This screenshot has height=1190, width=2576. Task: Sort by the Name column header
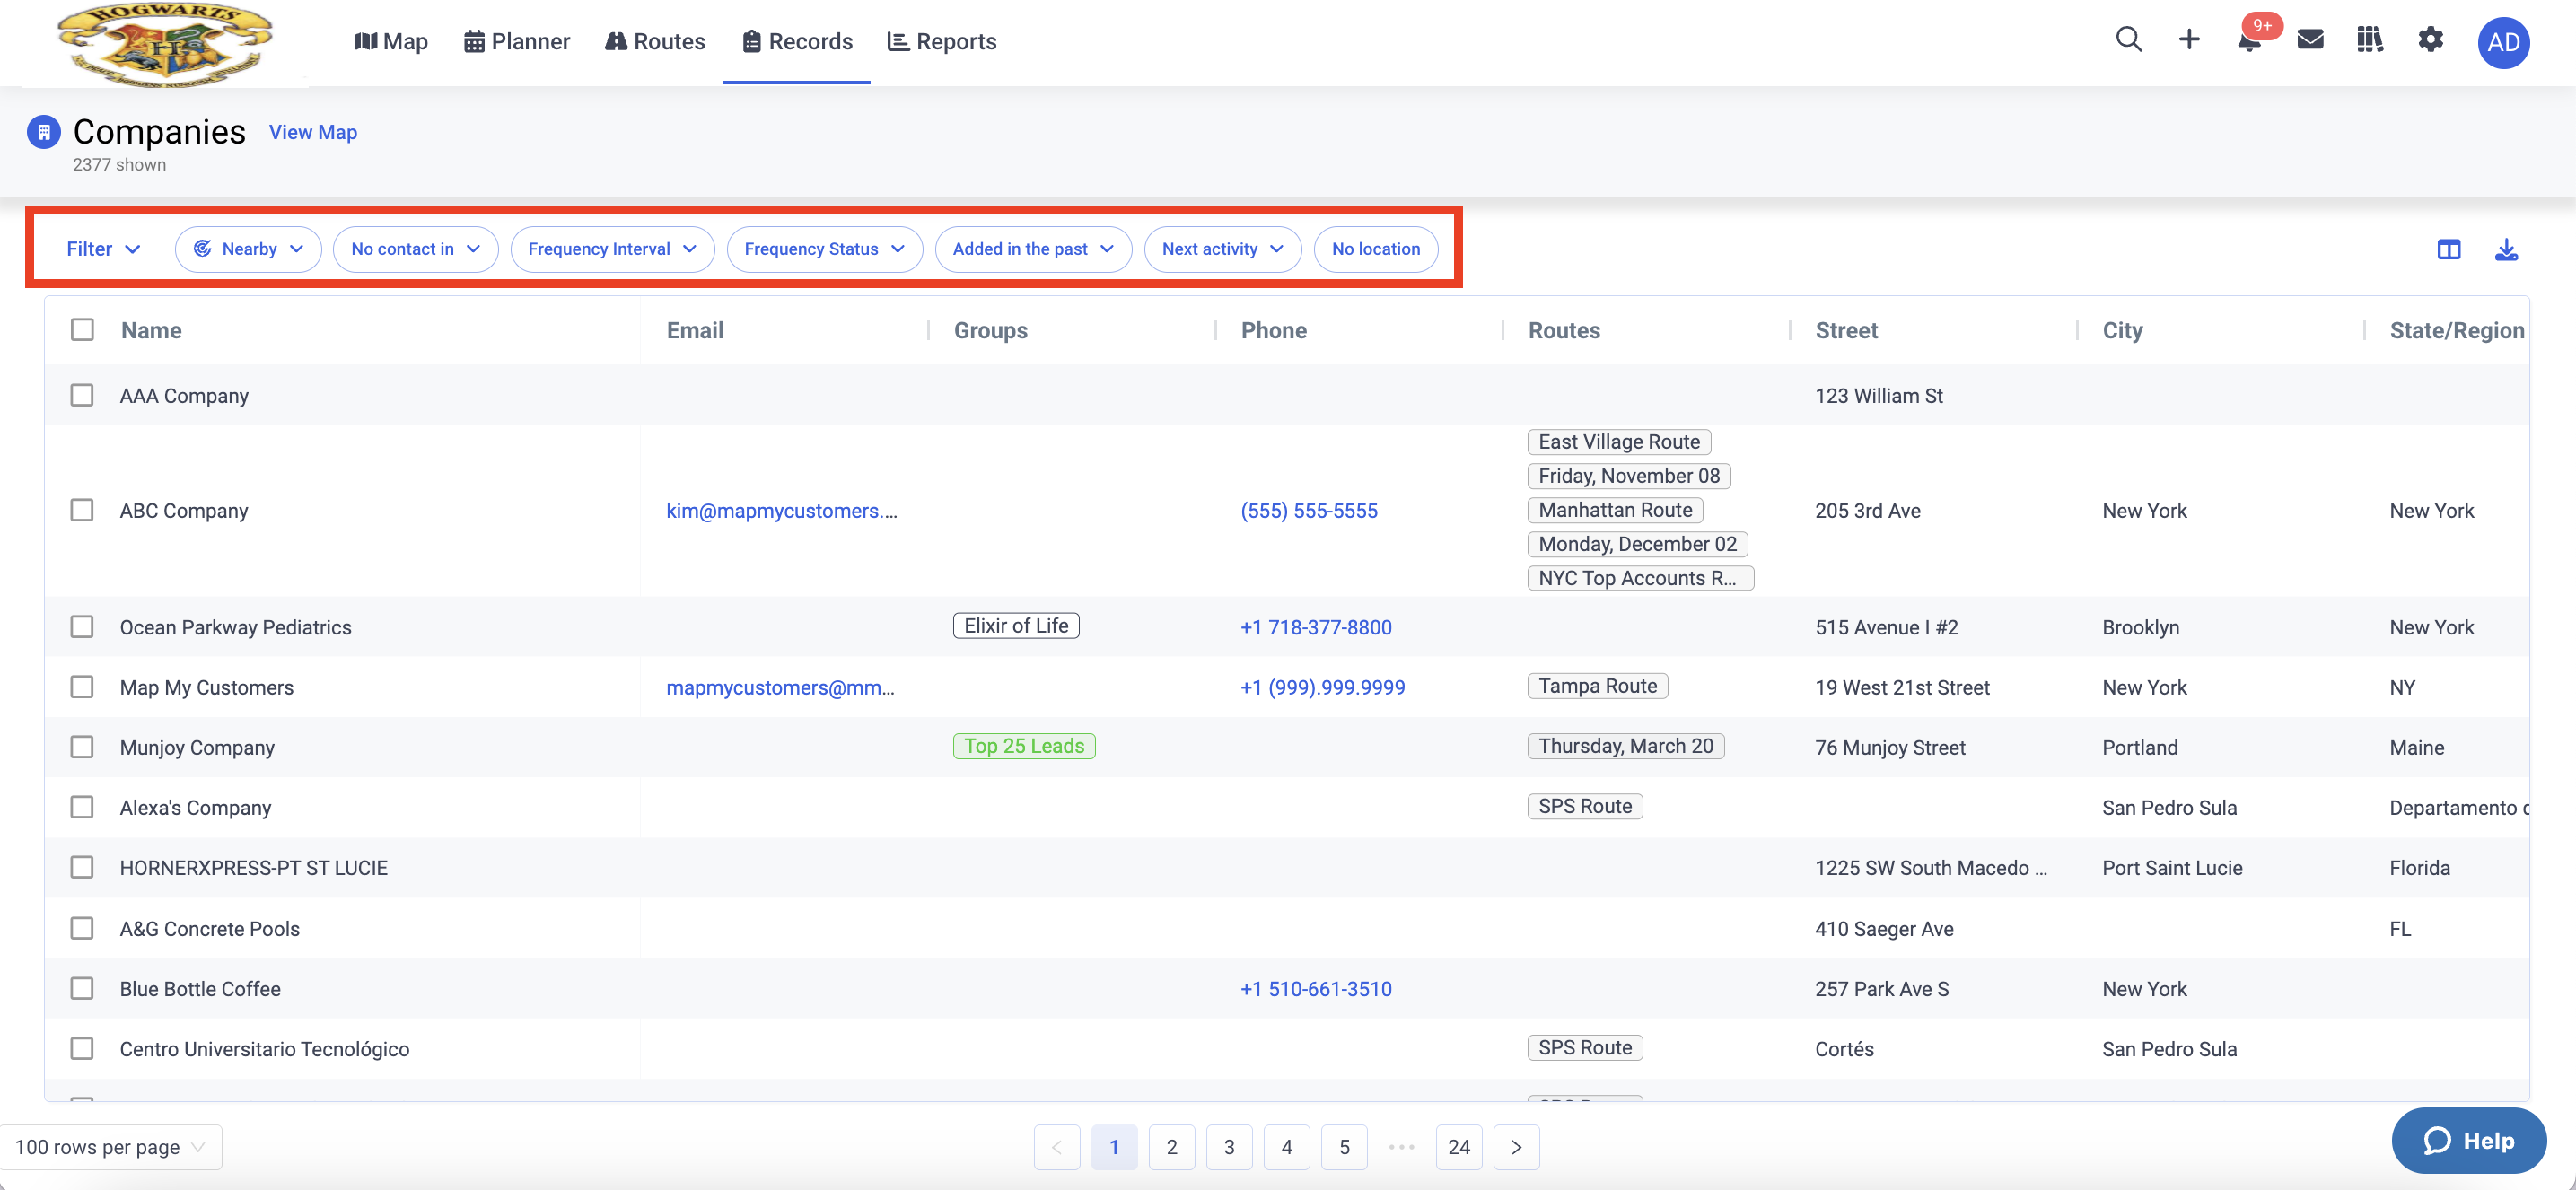pyautogui.click(x=151, y=330)
